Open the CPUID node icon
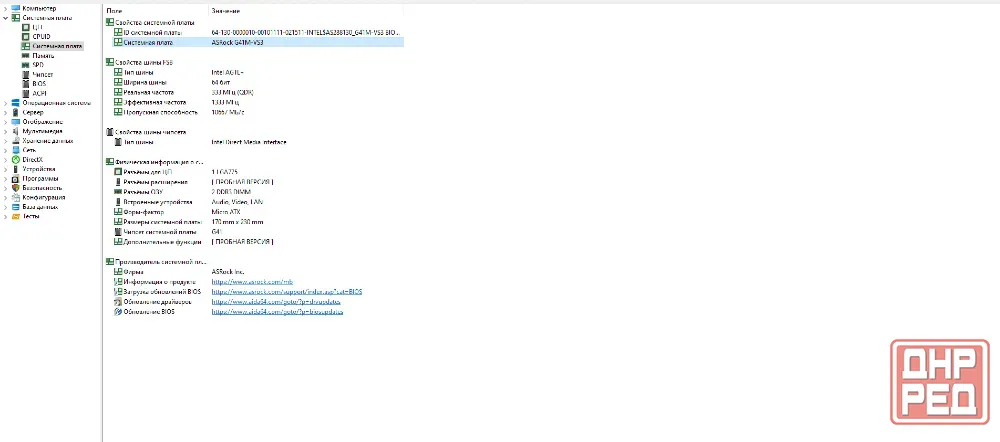This screenshot has height=442, width=1000. (x=26, y=37)
